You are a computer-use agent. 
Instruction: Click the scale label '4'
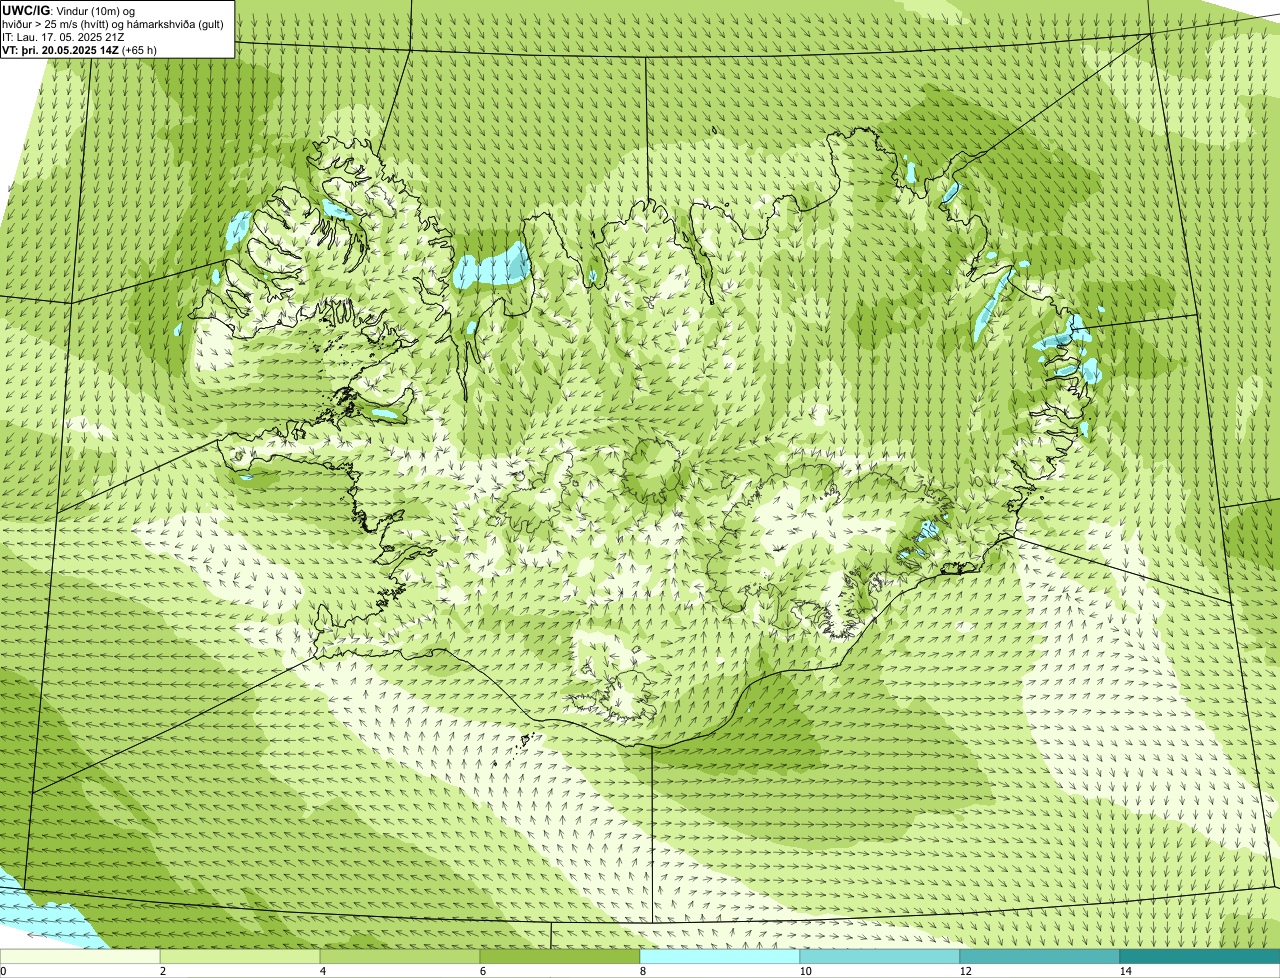pos(322,971)
